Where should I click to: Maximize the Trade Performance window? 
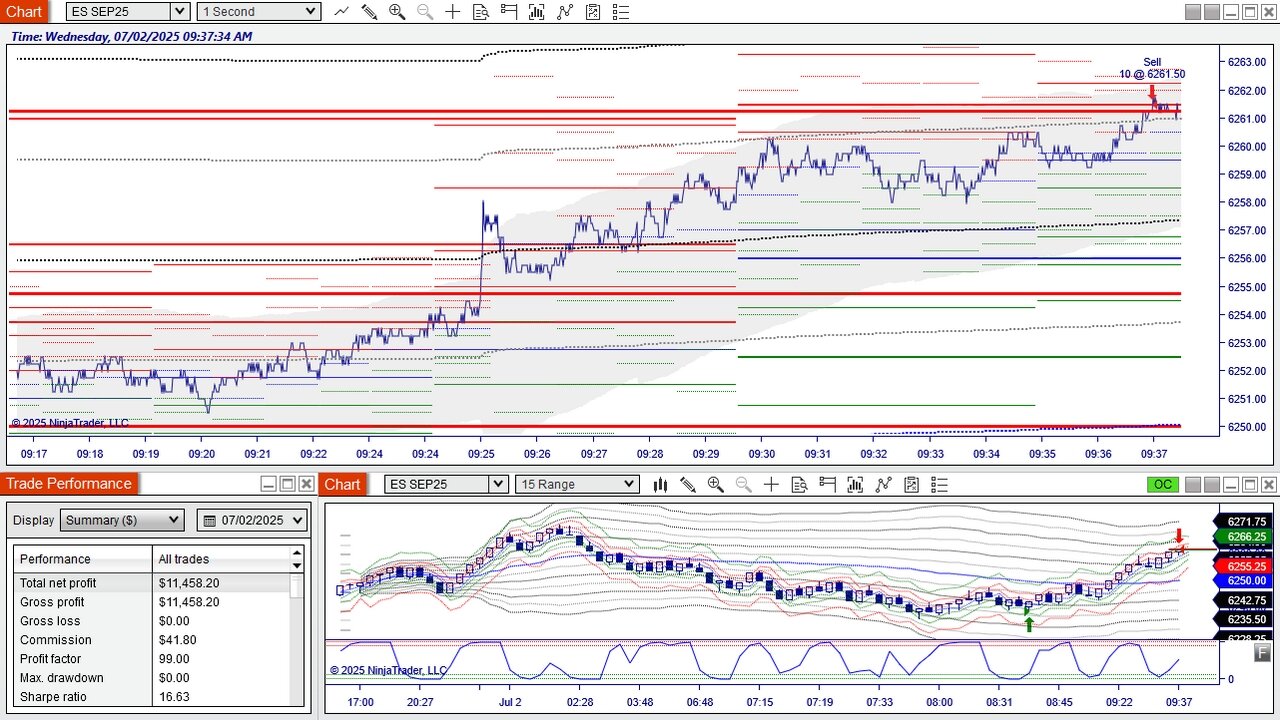[287, 484]
